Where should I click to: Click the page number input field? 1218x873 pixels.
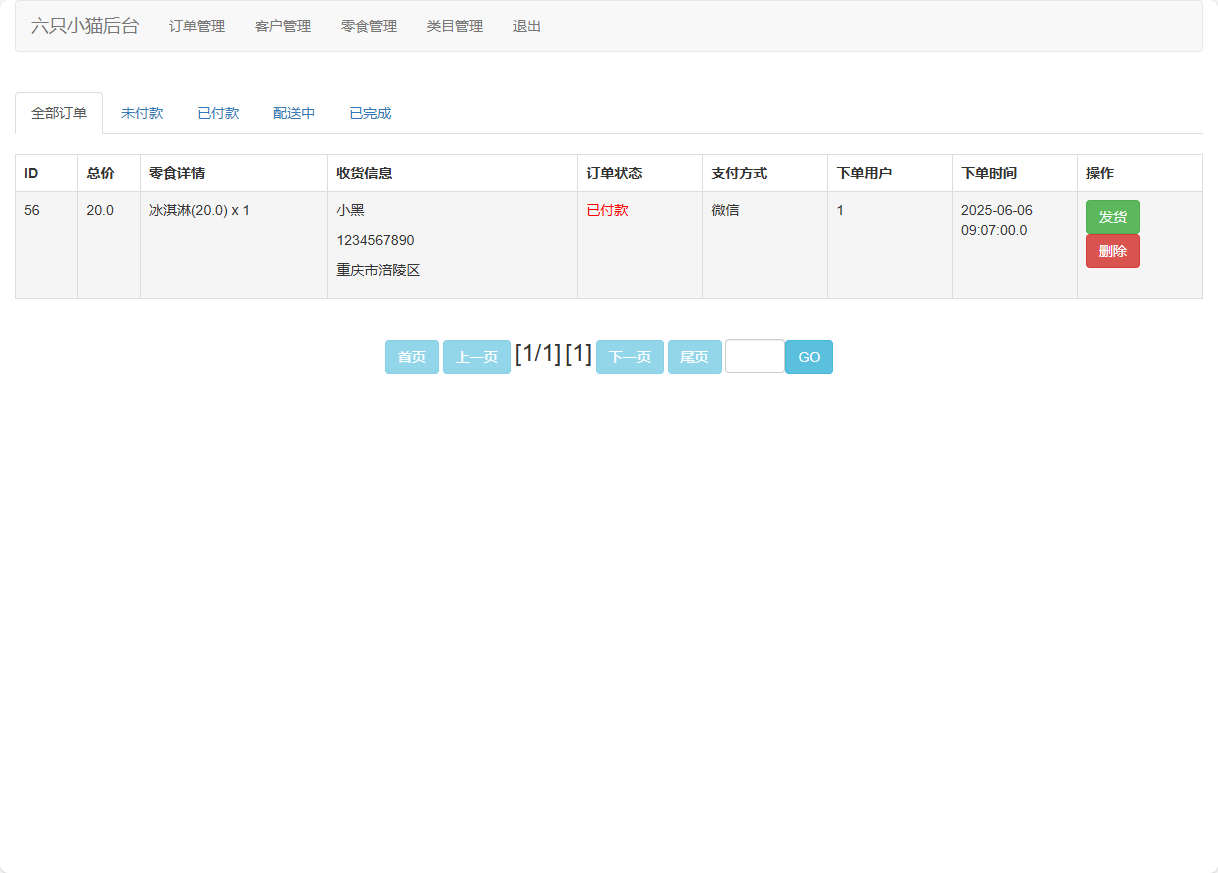[755, 356]
